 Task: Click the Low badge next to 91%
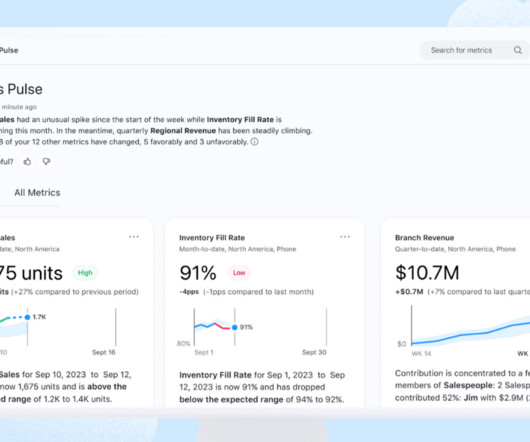point(239,273)
